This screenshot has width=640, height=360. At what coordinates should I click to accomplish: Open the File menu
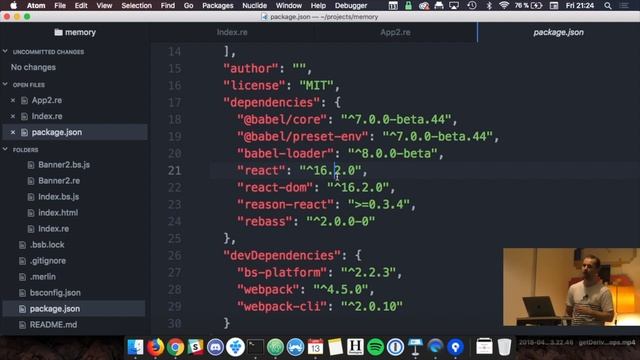(60, 5)
